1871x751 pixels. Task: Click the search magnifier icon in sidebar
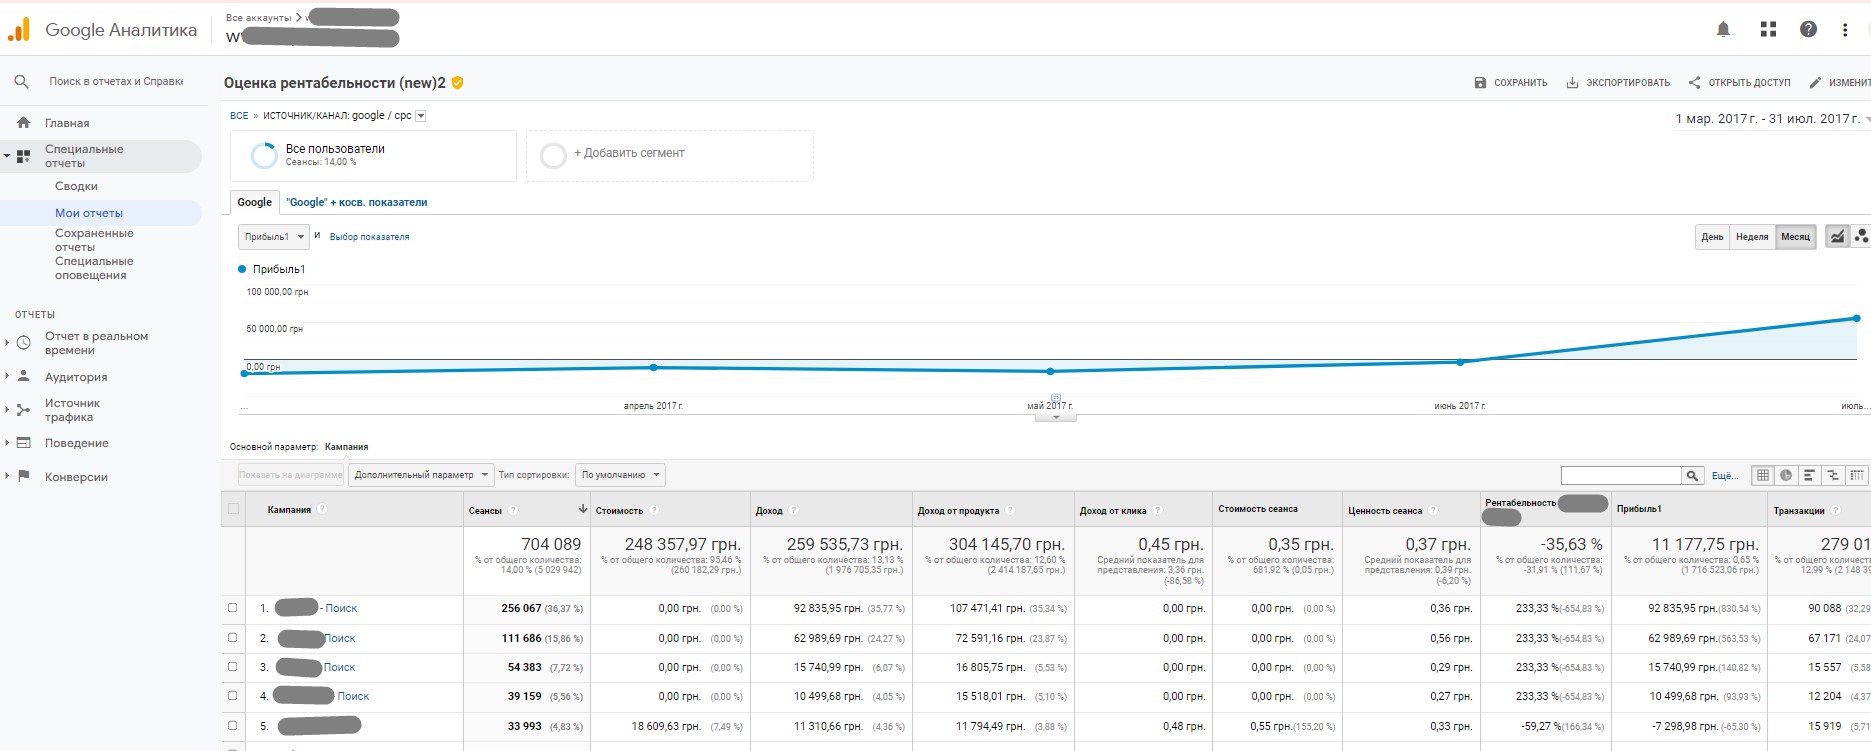pos(21,82)
